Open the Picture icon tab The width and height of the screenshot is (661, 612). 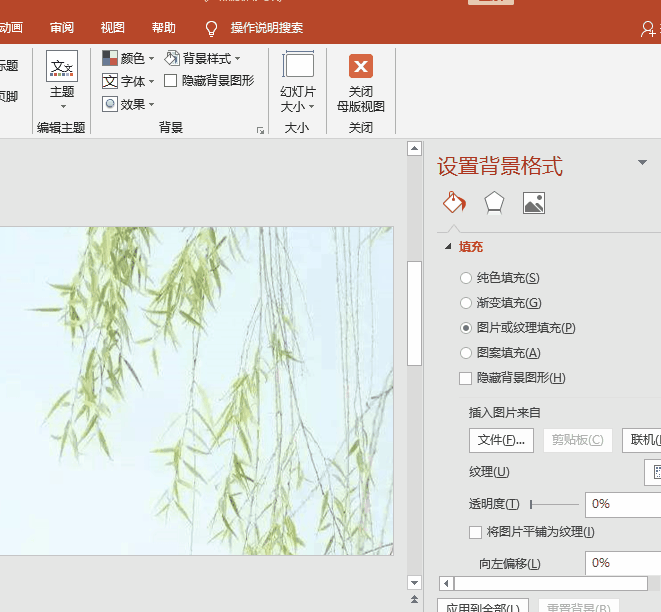point(534,203)
